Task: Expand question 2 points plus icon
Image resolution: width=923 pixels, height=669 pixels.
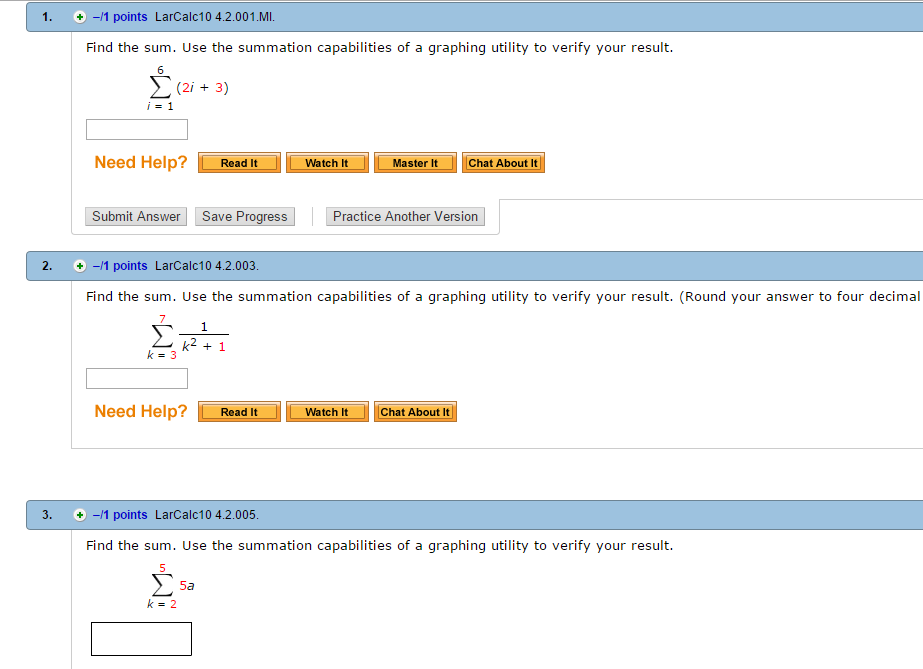Action: [80, 266]
